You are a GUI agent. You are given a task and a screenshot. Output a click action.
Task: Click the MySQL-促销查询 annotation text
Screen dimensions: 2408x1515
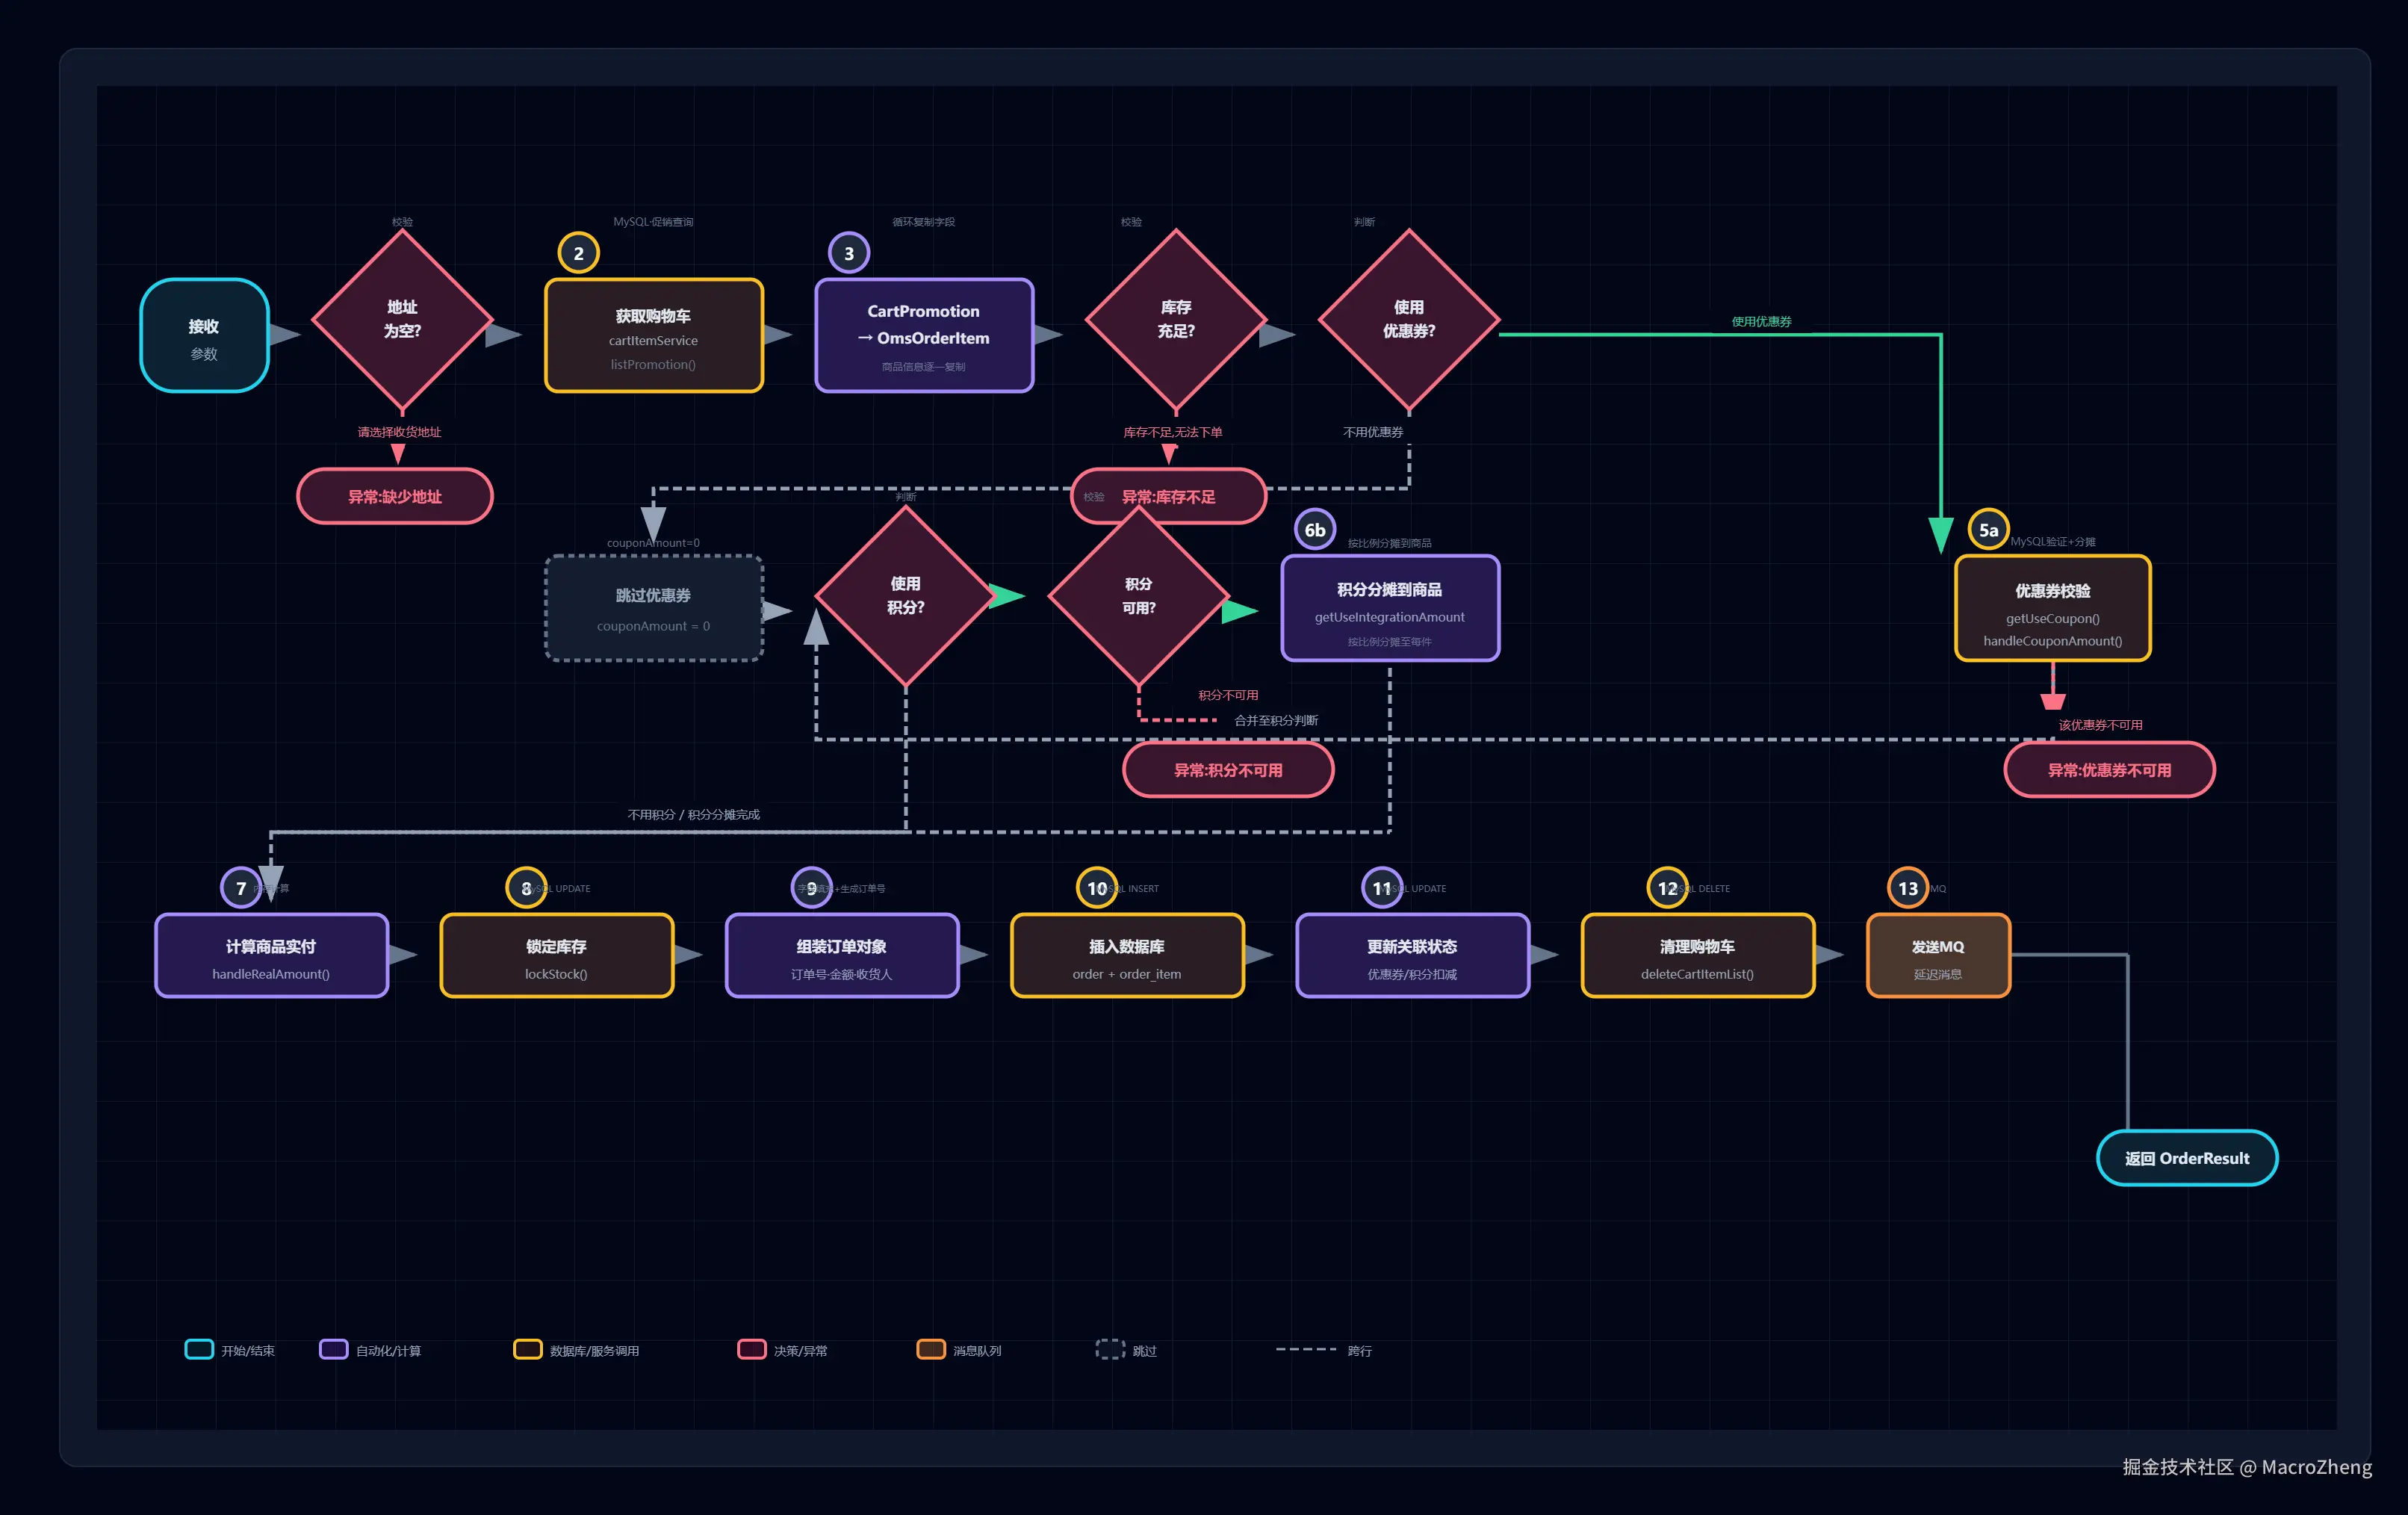[653, 222]
